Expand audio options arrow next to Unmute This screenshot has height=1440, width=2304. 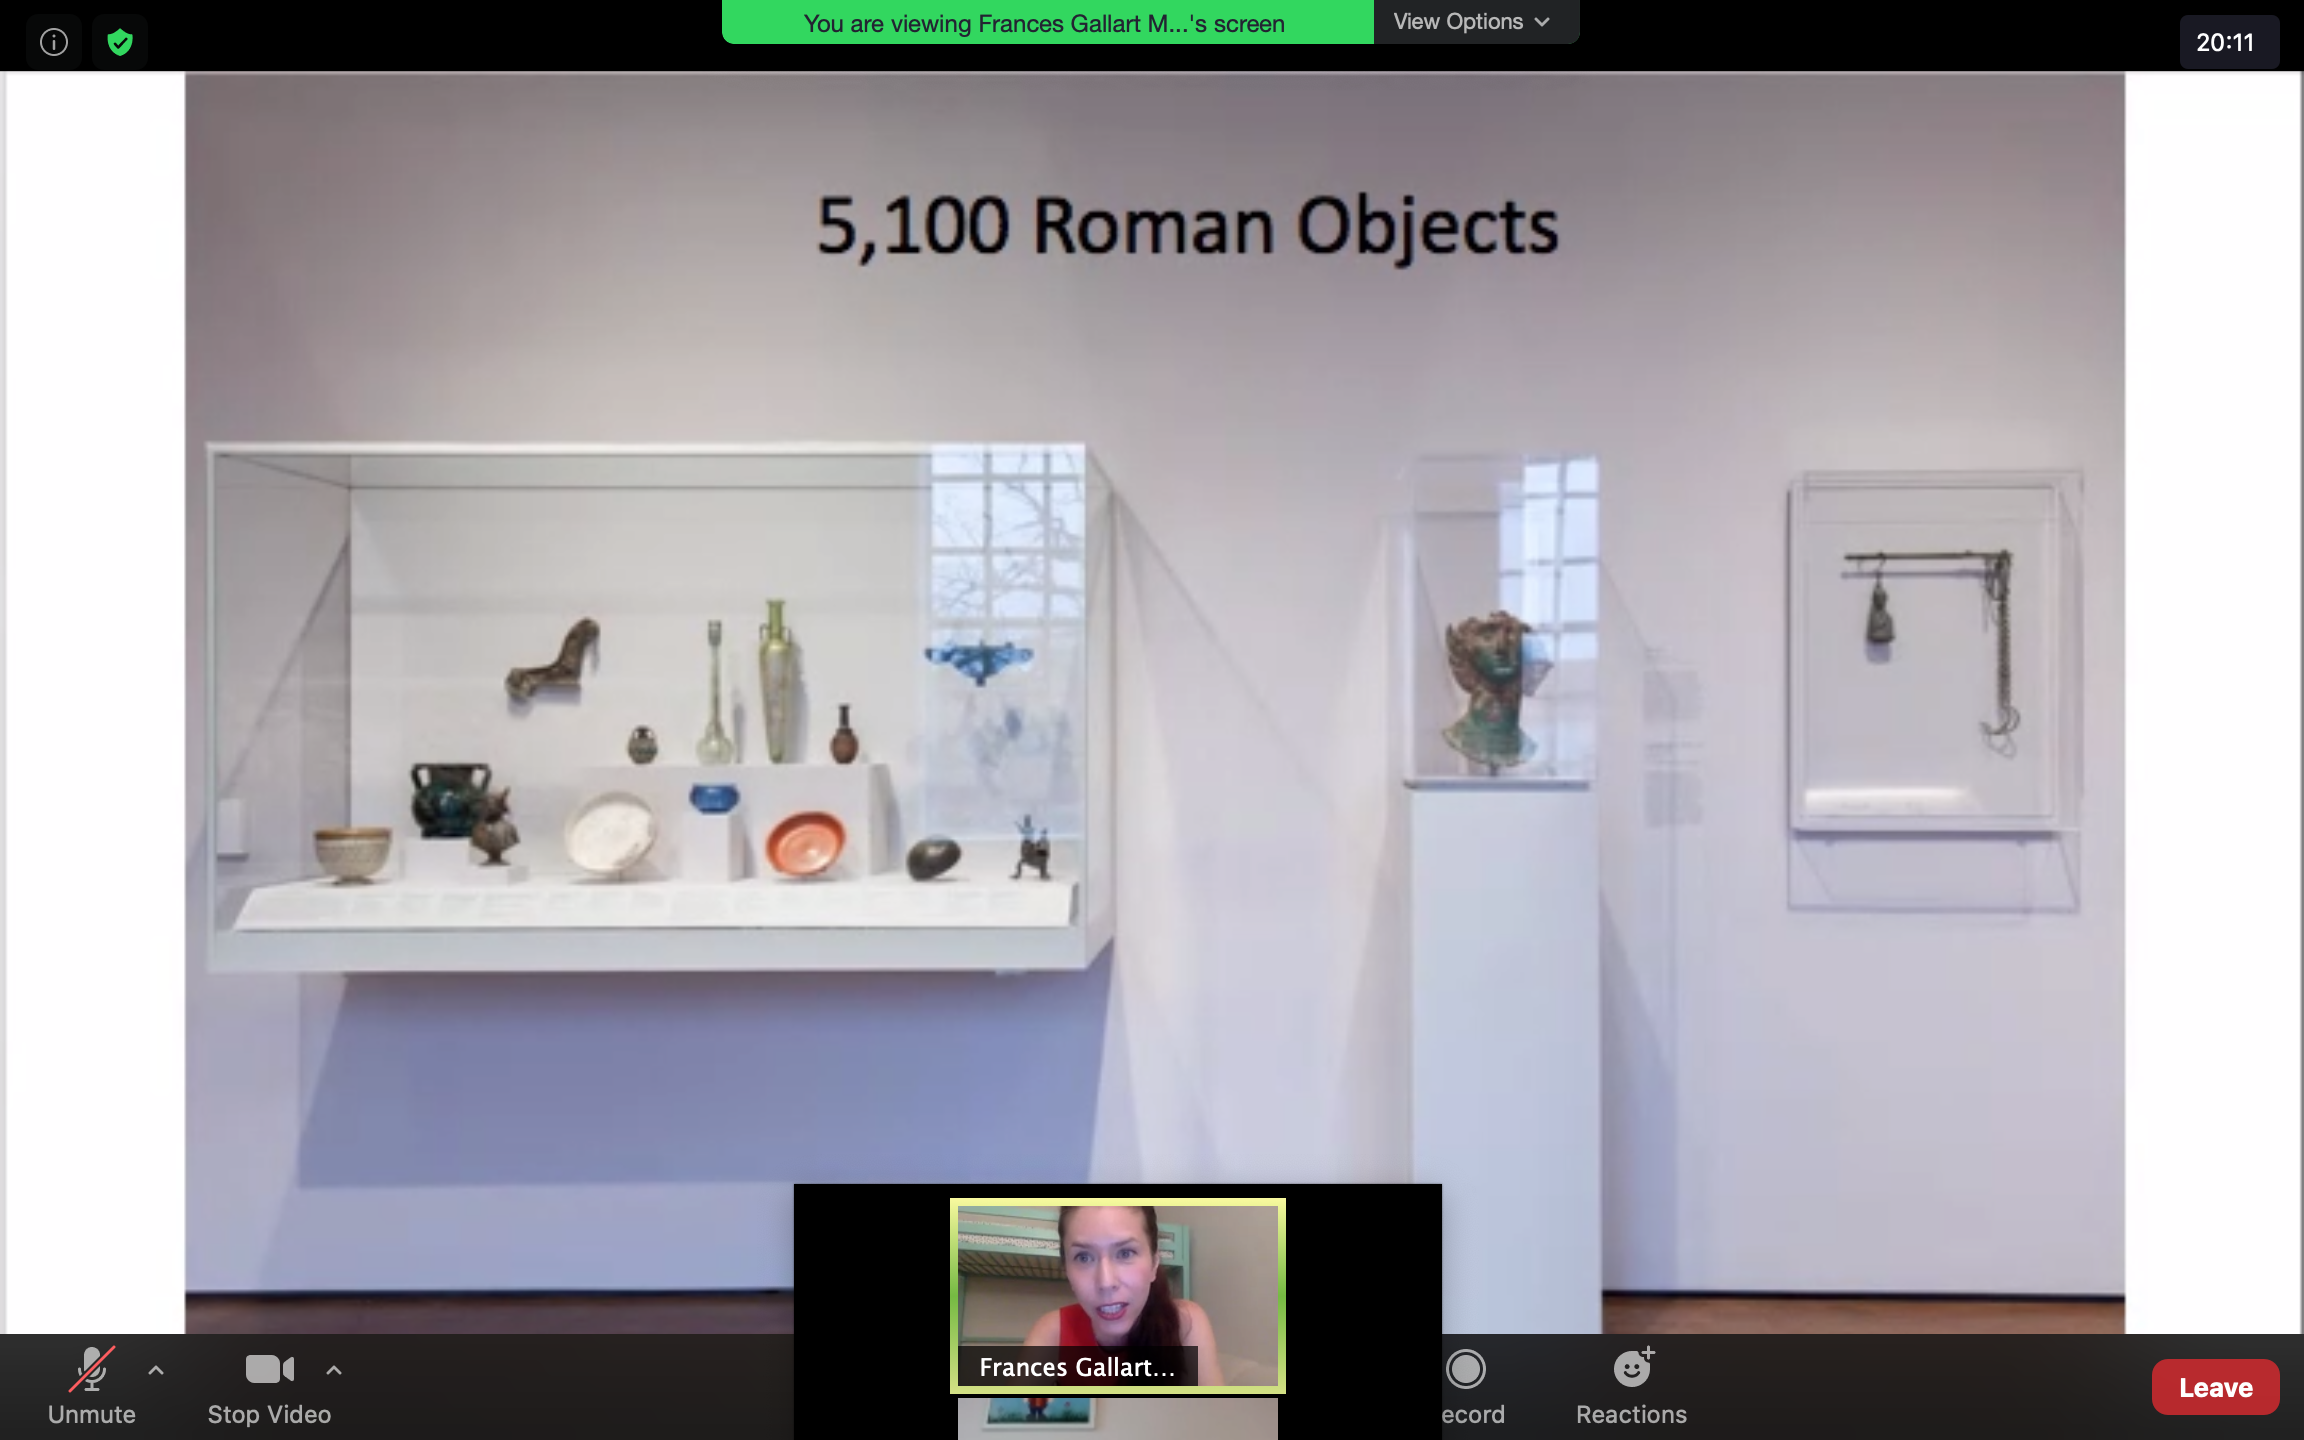point(156,1370)
